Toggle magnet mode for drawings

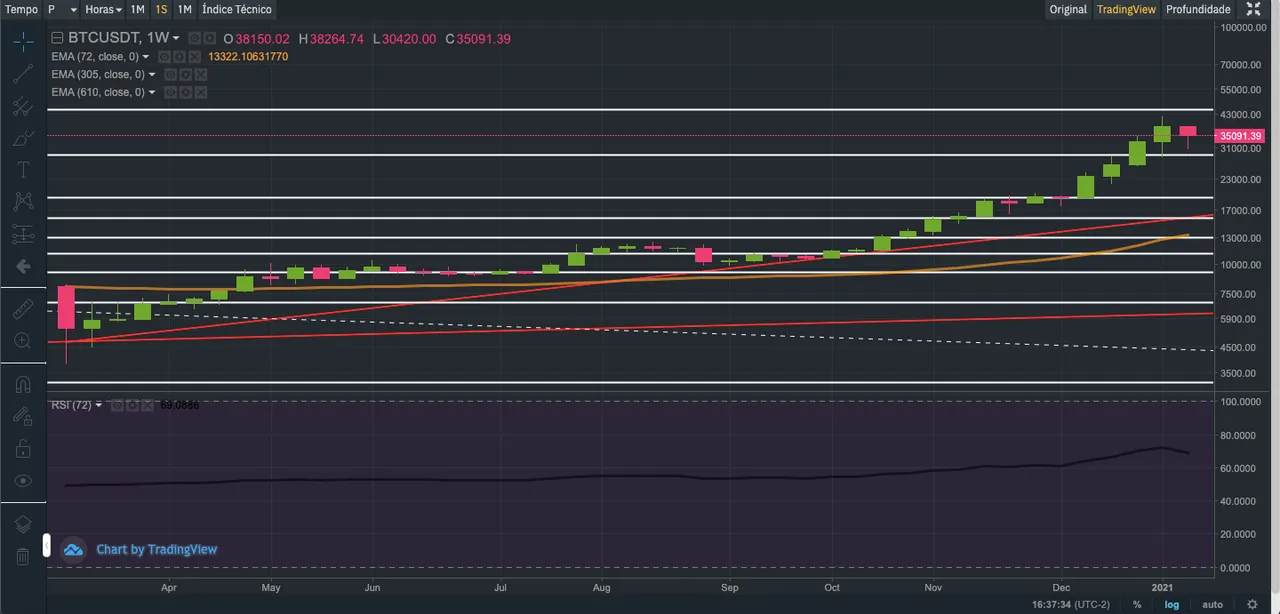[23, 384]
